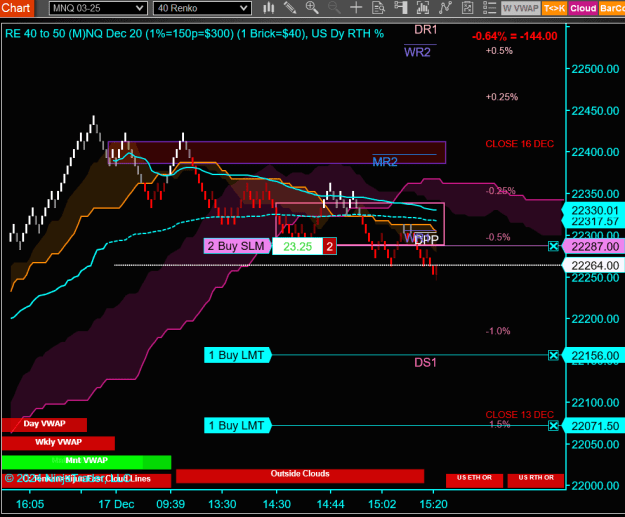Viewport: 625px width, 517px height.
Task: Click the 15:20 time axis label
Action: (x=433, y=504)
